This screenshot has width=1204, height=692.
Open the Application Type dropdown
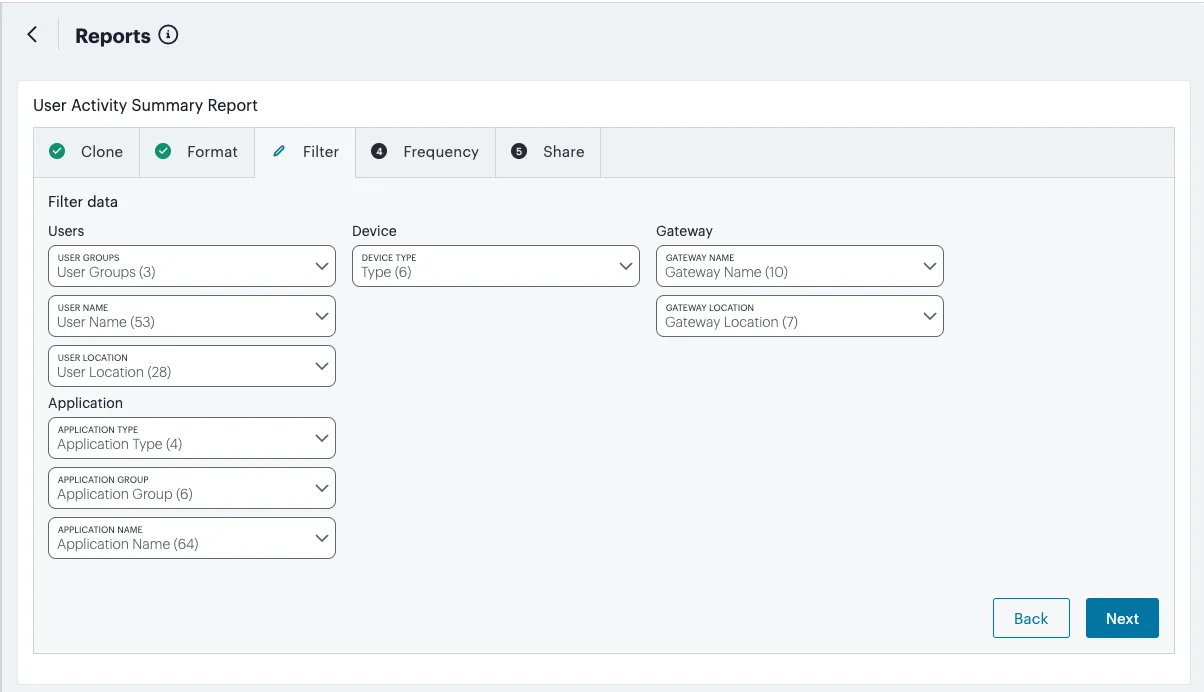click(x=192, y=438)
